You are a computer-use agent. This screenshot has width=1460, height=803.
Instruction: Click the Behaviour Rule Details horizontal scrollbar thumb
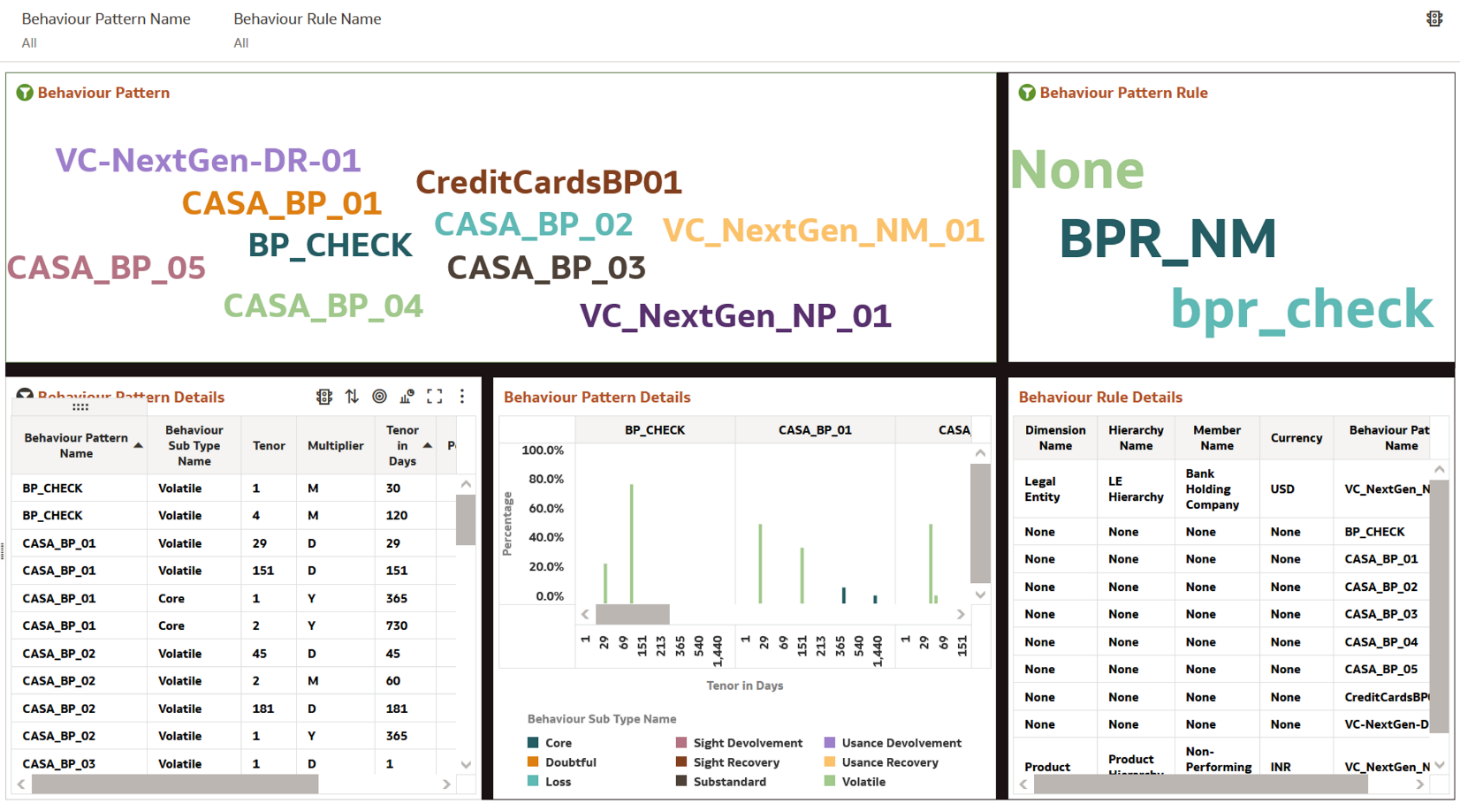coord(1199,784)
